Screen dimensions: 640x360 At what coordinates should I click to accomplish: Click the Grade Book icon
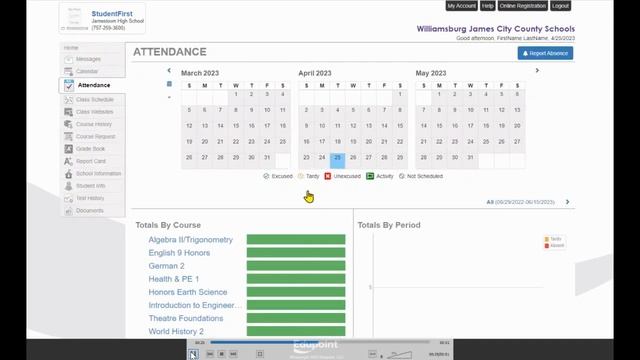(68, 149)
